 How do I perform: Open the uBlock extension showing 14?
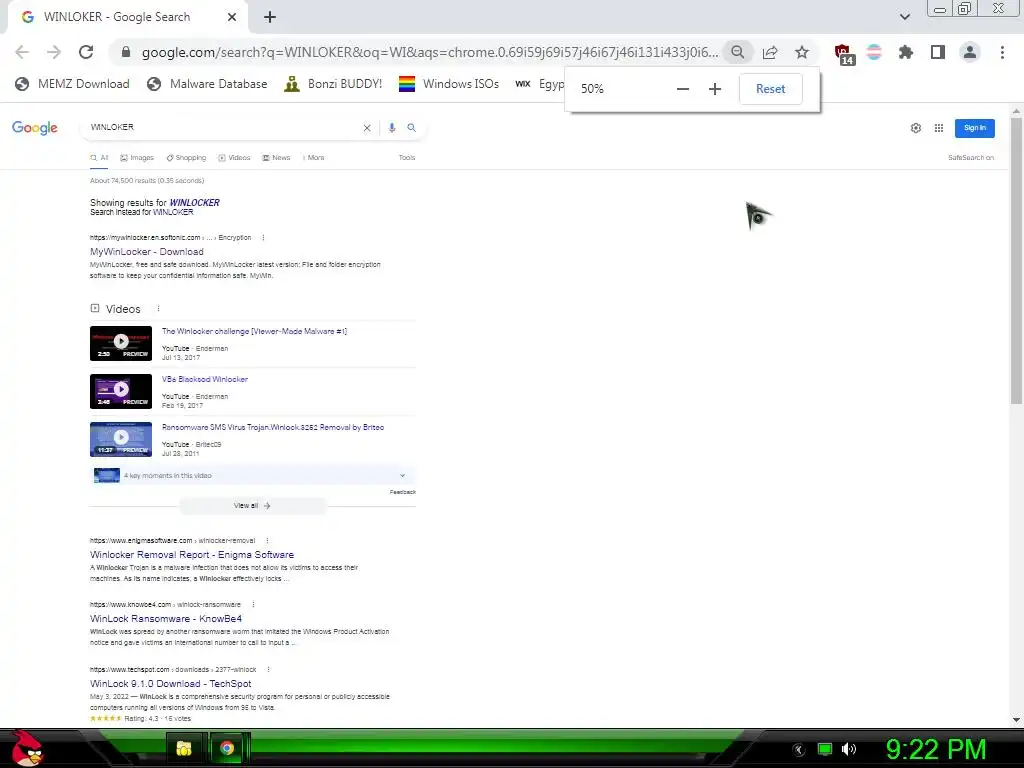[x=843, y=54]
